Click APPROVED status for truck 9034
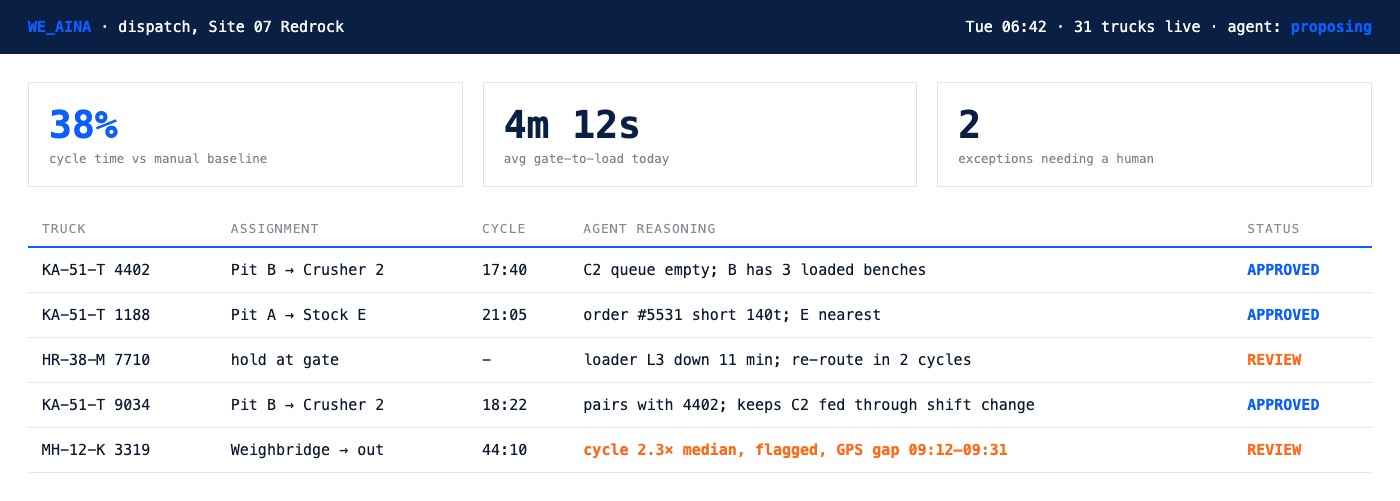 (x=1283, y=405)
